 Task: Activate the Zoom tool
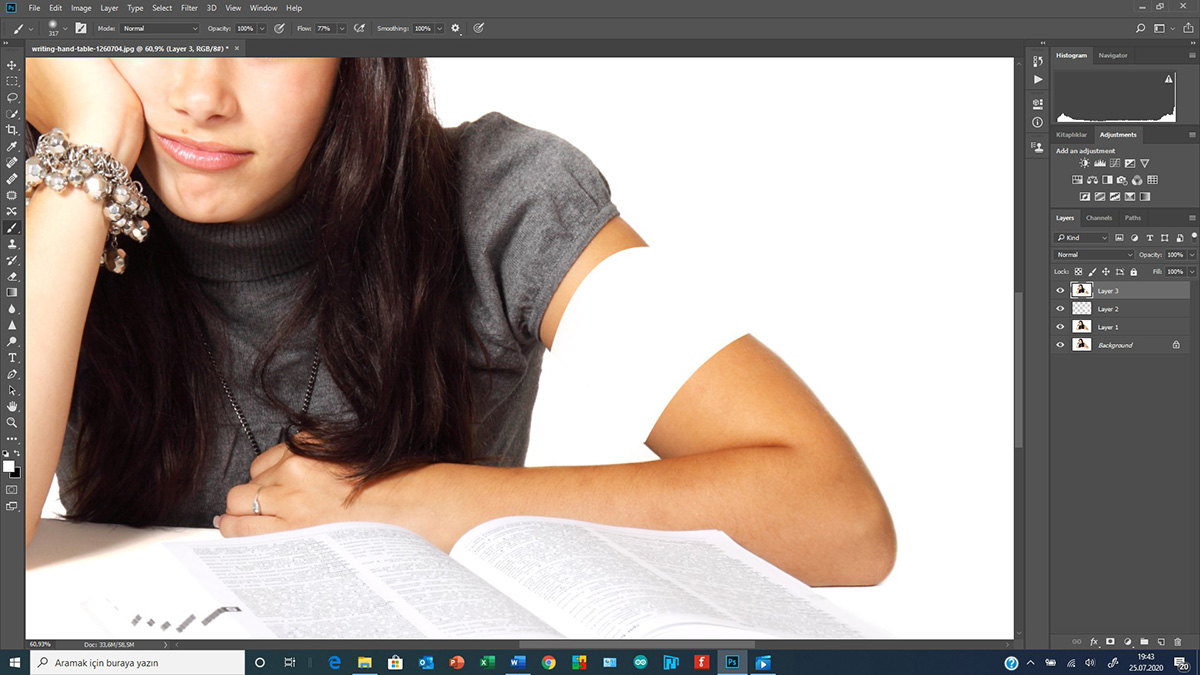pos(12,422)
